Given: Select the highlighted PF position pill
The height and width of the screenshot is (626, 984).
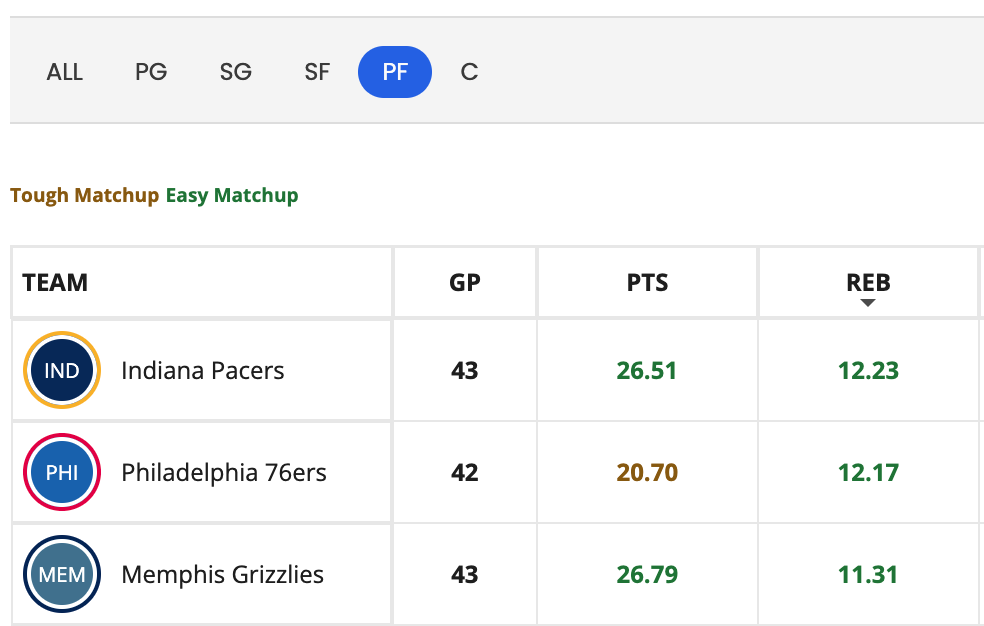Looking at the screenshot, I should 395,72.
